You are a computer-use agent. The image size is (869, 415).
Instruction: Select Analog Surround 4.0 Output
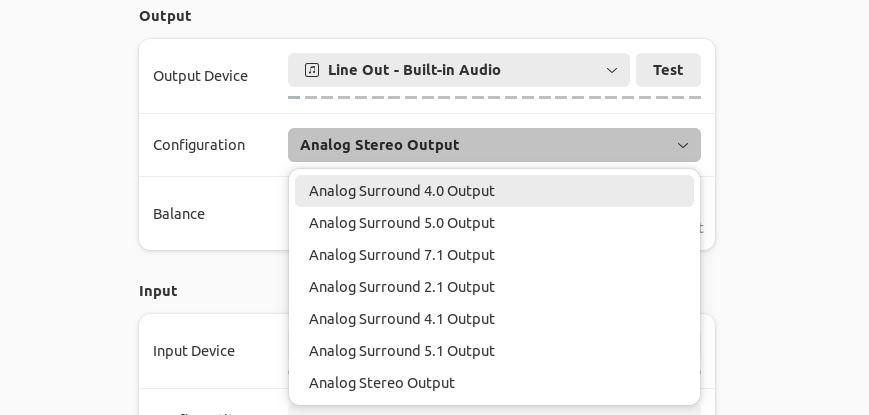coord(401,191)
